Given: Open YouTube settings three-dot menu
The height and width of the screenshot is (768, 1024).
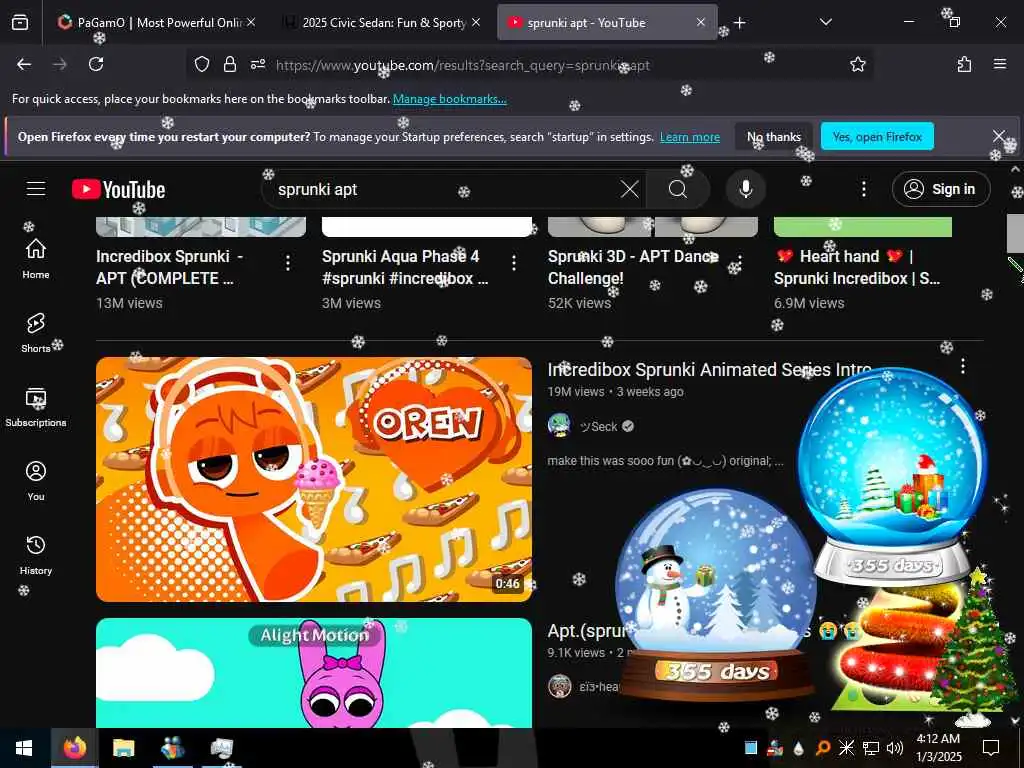Looking at the screenshot, I should (863, 189).
